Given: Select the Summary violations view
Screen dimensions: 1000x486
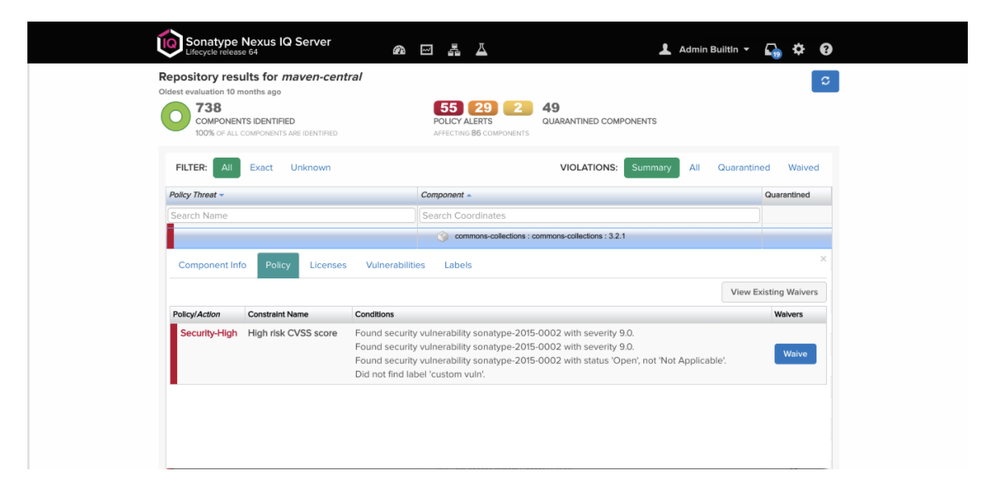Looking at the screenshot, I should click(651, 168).
